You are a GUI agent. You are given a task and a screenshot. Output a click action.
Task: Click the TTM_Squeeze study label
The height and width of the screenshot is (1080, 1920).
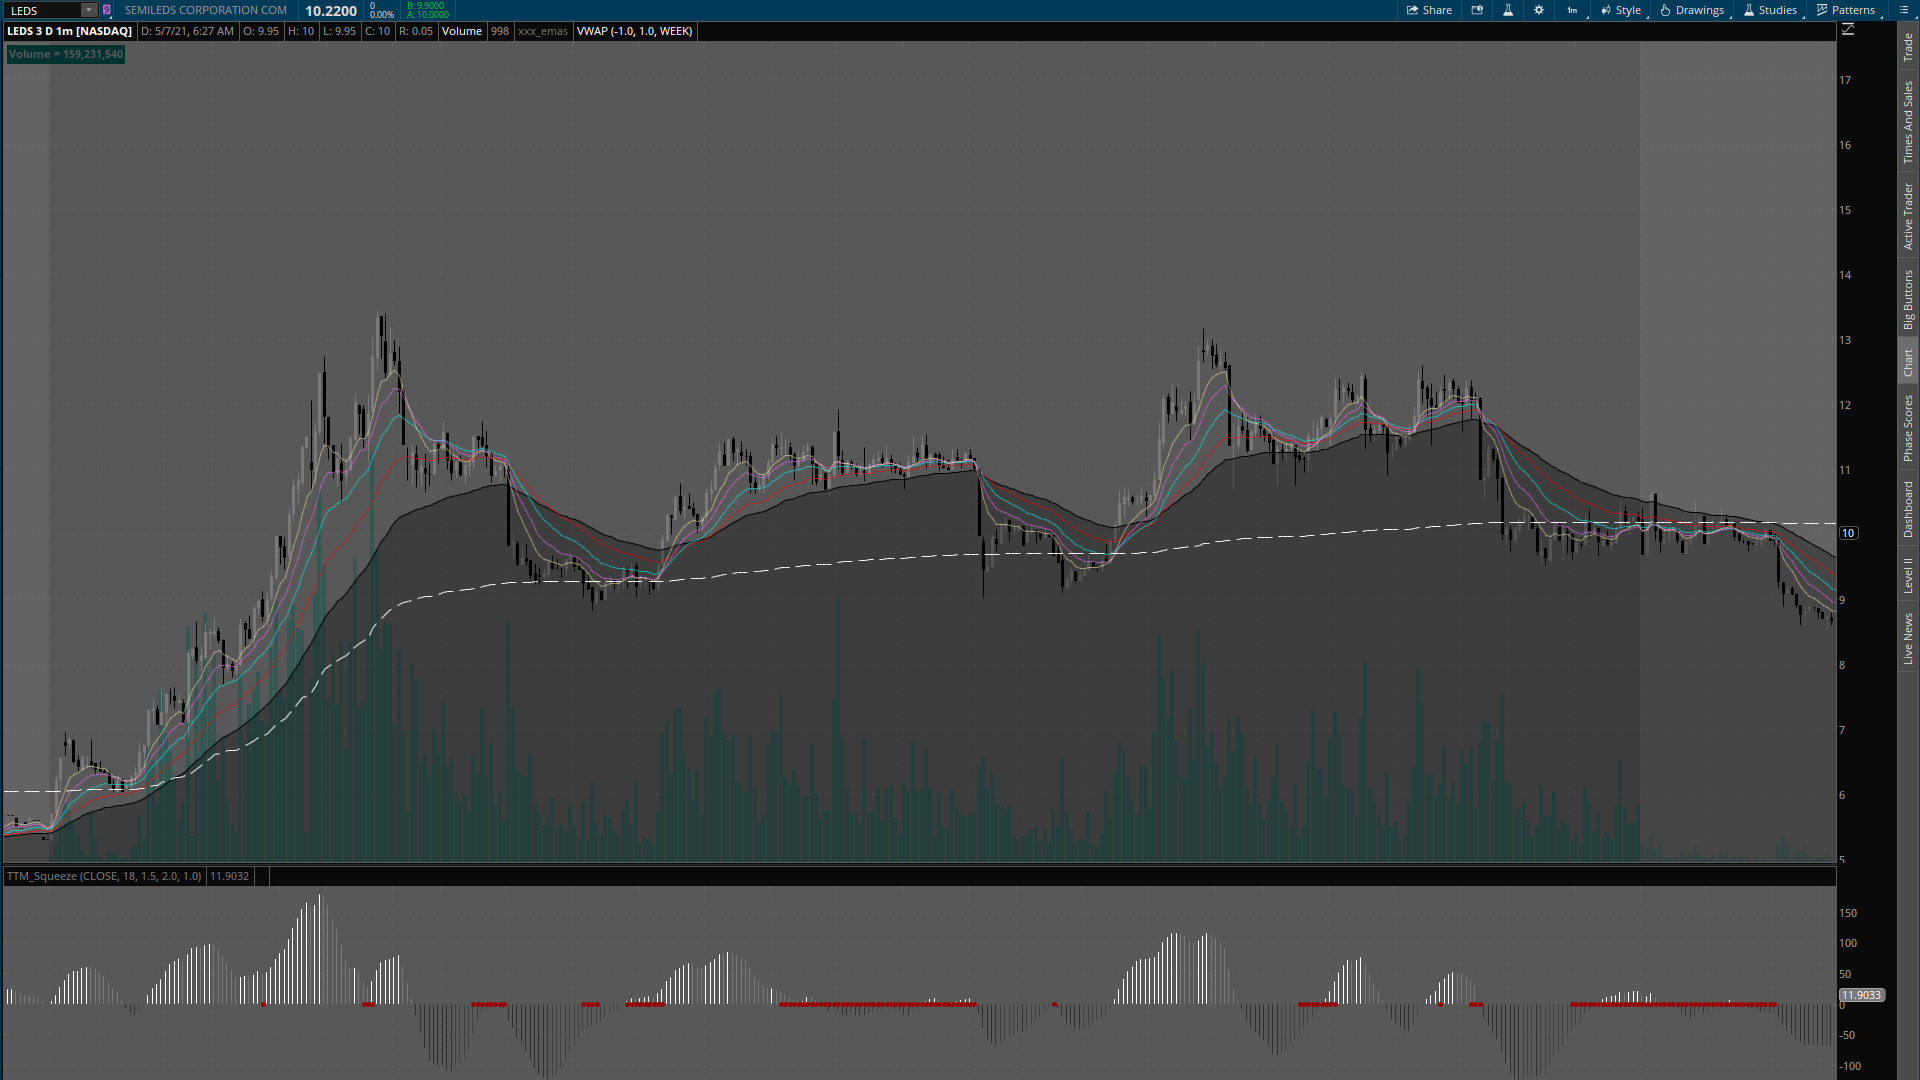coord(103,876)
